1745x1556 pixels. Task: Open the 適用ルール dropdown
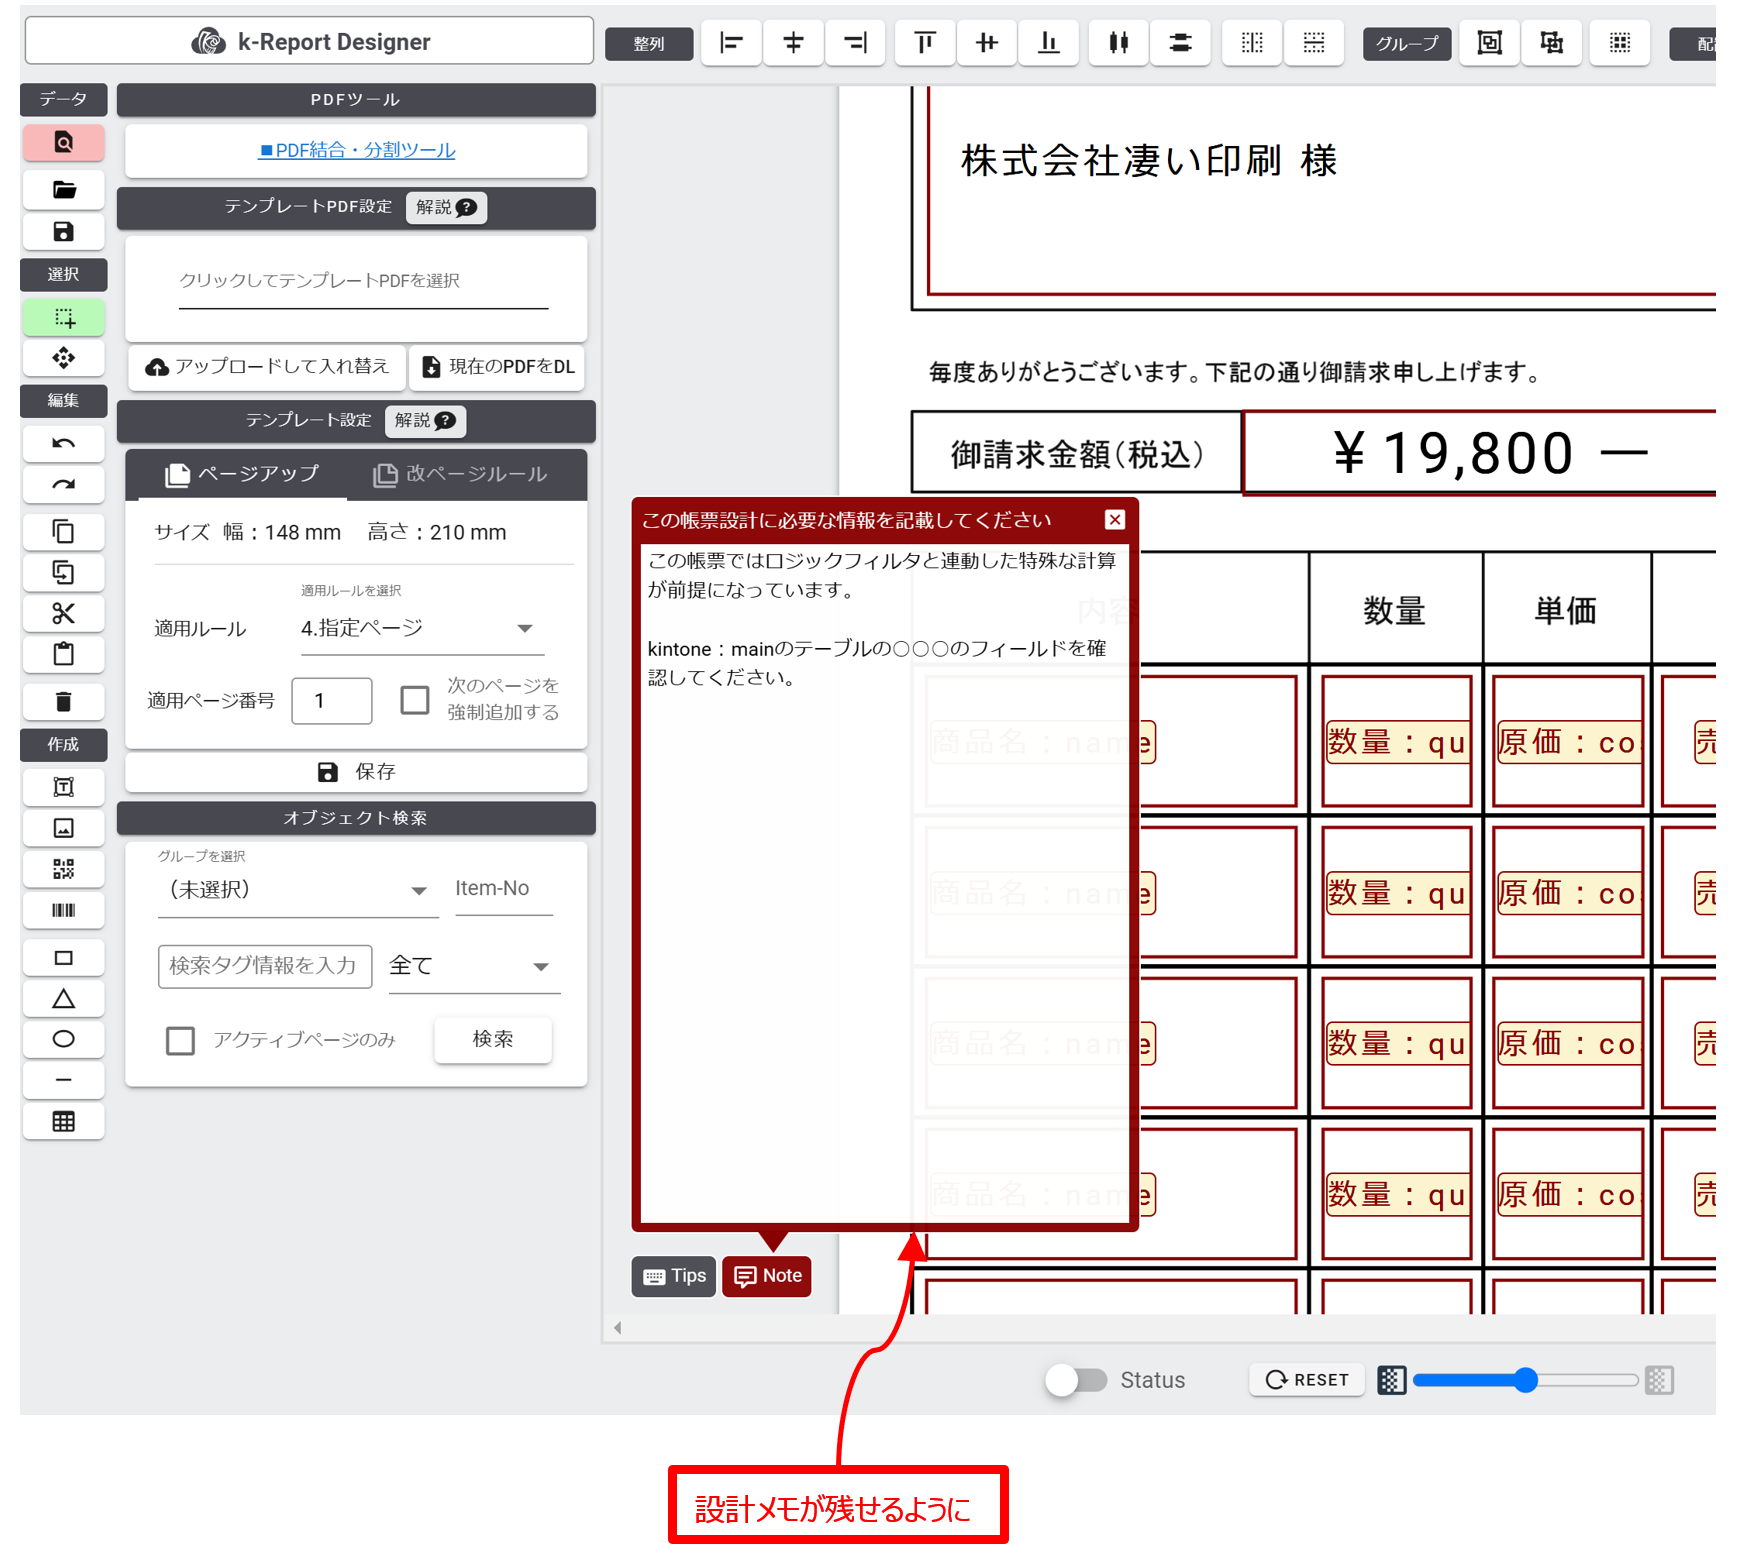[x=421, y=628]
